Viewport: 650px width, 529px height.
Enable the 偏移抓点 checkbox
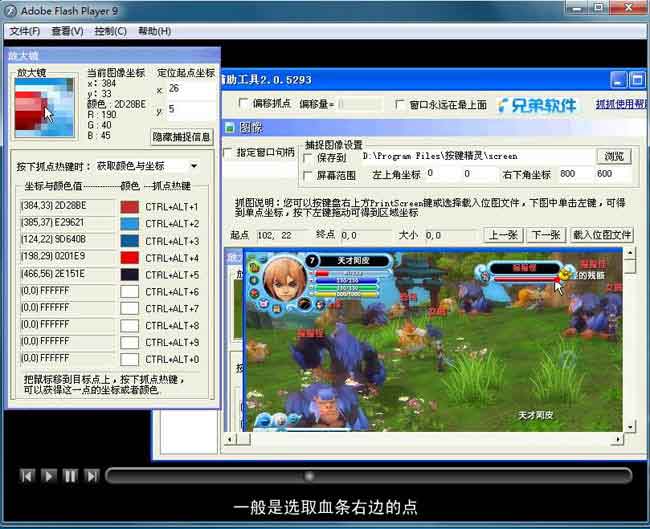coord(243,103)
